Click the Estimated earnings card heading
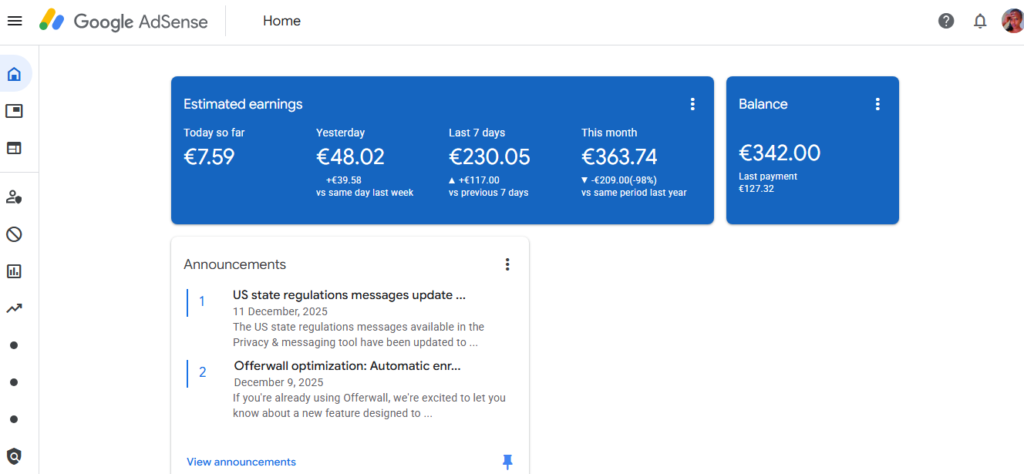Viewport: 1024px width, 474px height. (243, 104)
